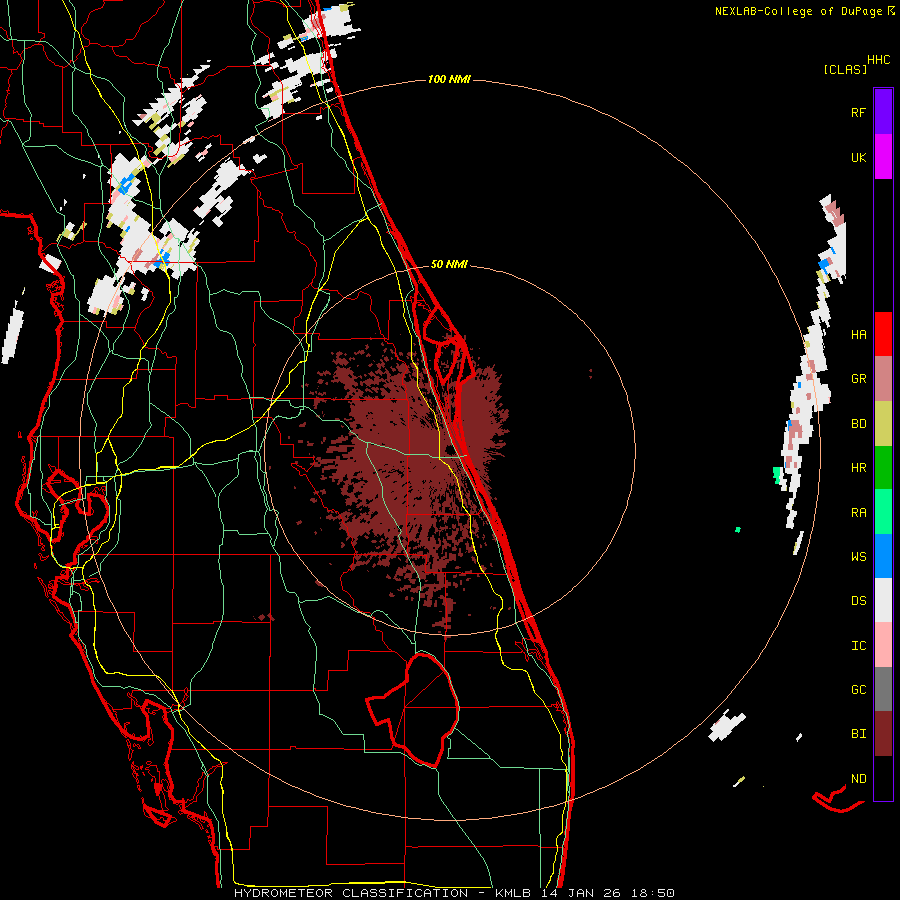
Task: Select the white DS dry snow swatch
Action: point(883,600)
